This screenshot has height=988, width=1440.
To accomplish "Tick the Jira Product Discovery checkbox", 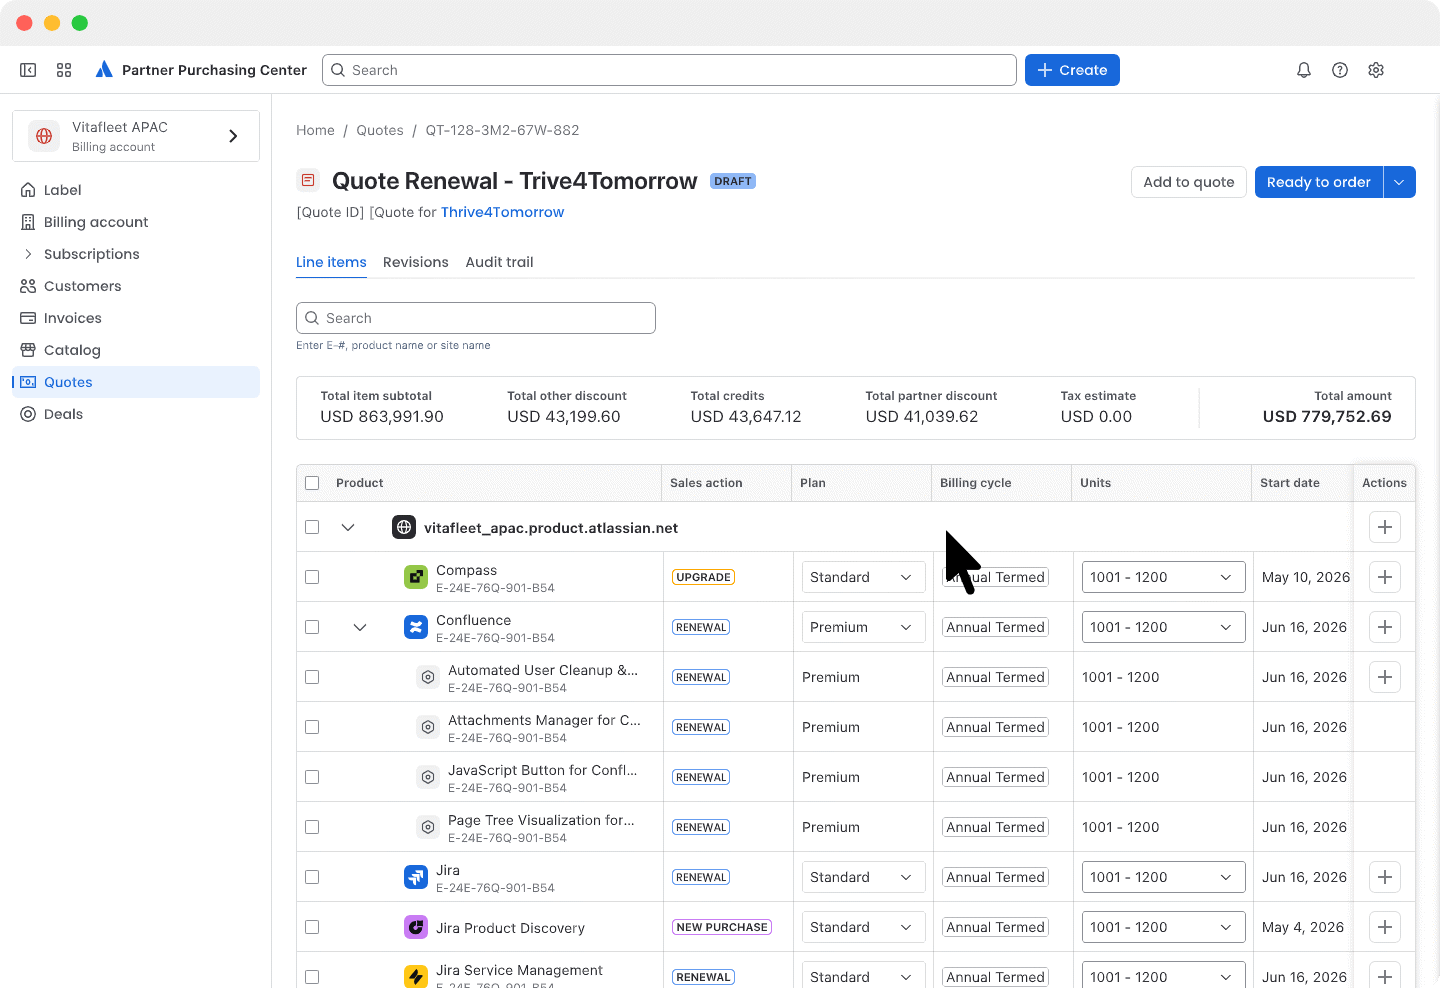I will pos(312,927).
